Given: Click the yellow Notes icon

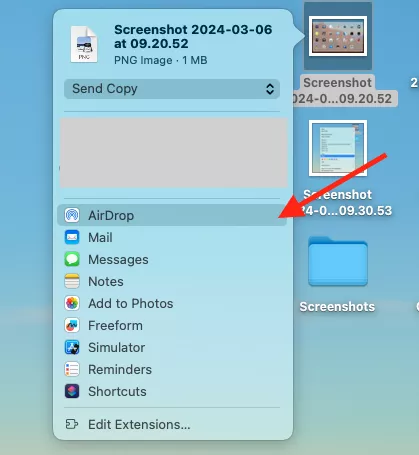Looking at the screenshot, I should (72, 281).
